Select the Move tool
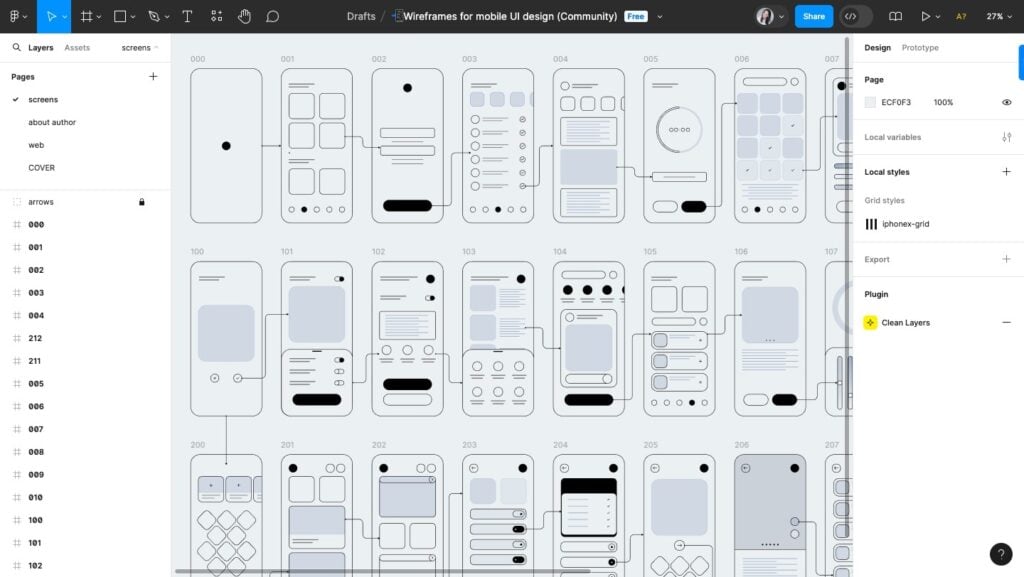The image size is (1024, 577). (x=51, y=16)
